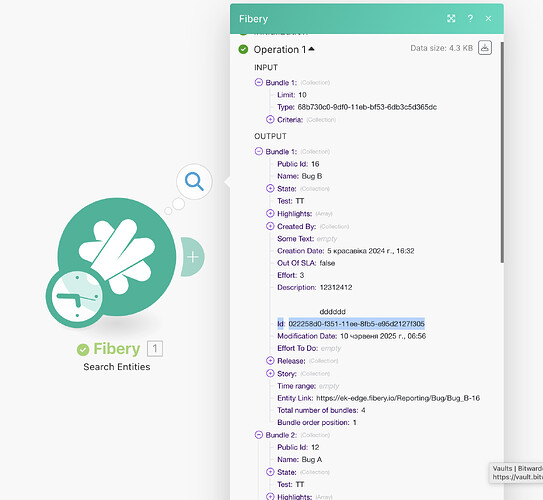Collapse the INPUT Bundle 1 collection

tap(259, 82)
